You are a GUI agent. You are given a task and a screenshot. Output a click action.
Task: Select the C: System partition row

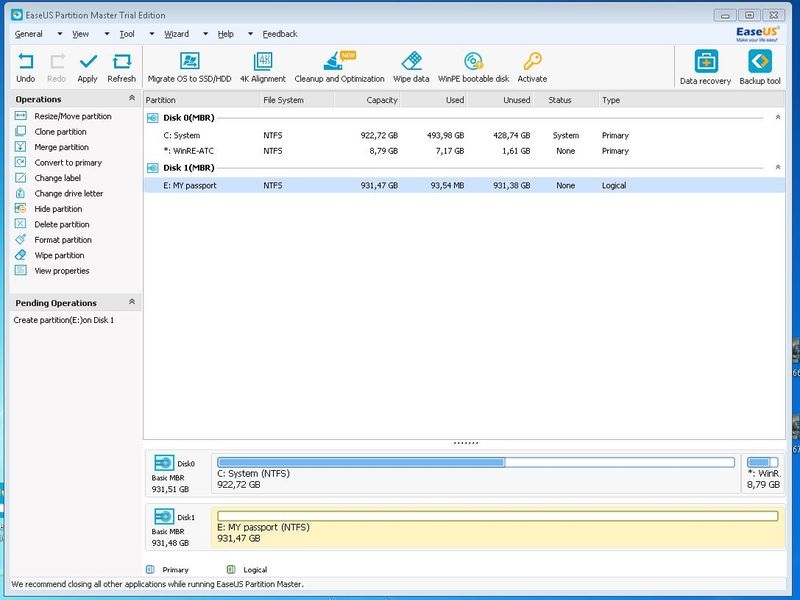(x=464, y=135)
